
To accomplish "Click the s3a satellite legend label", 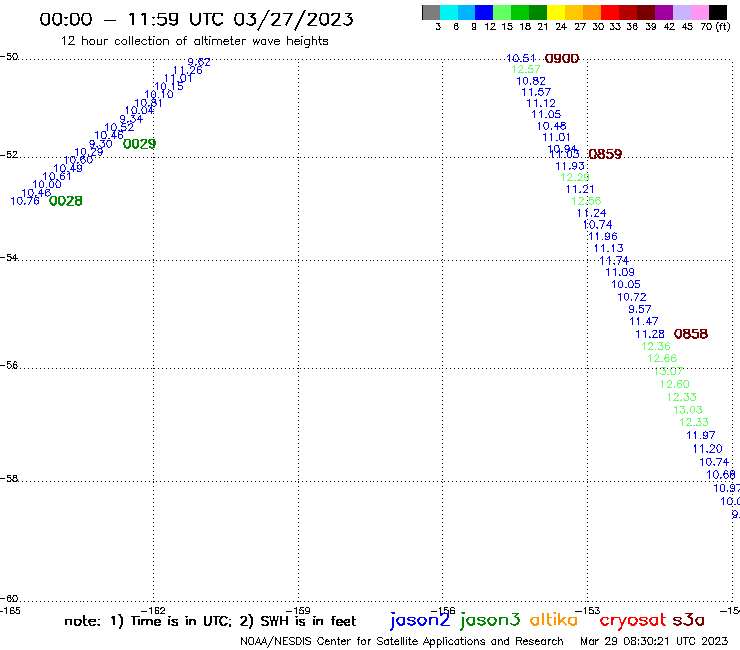I will click(688, 620).
